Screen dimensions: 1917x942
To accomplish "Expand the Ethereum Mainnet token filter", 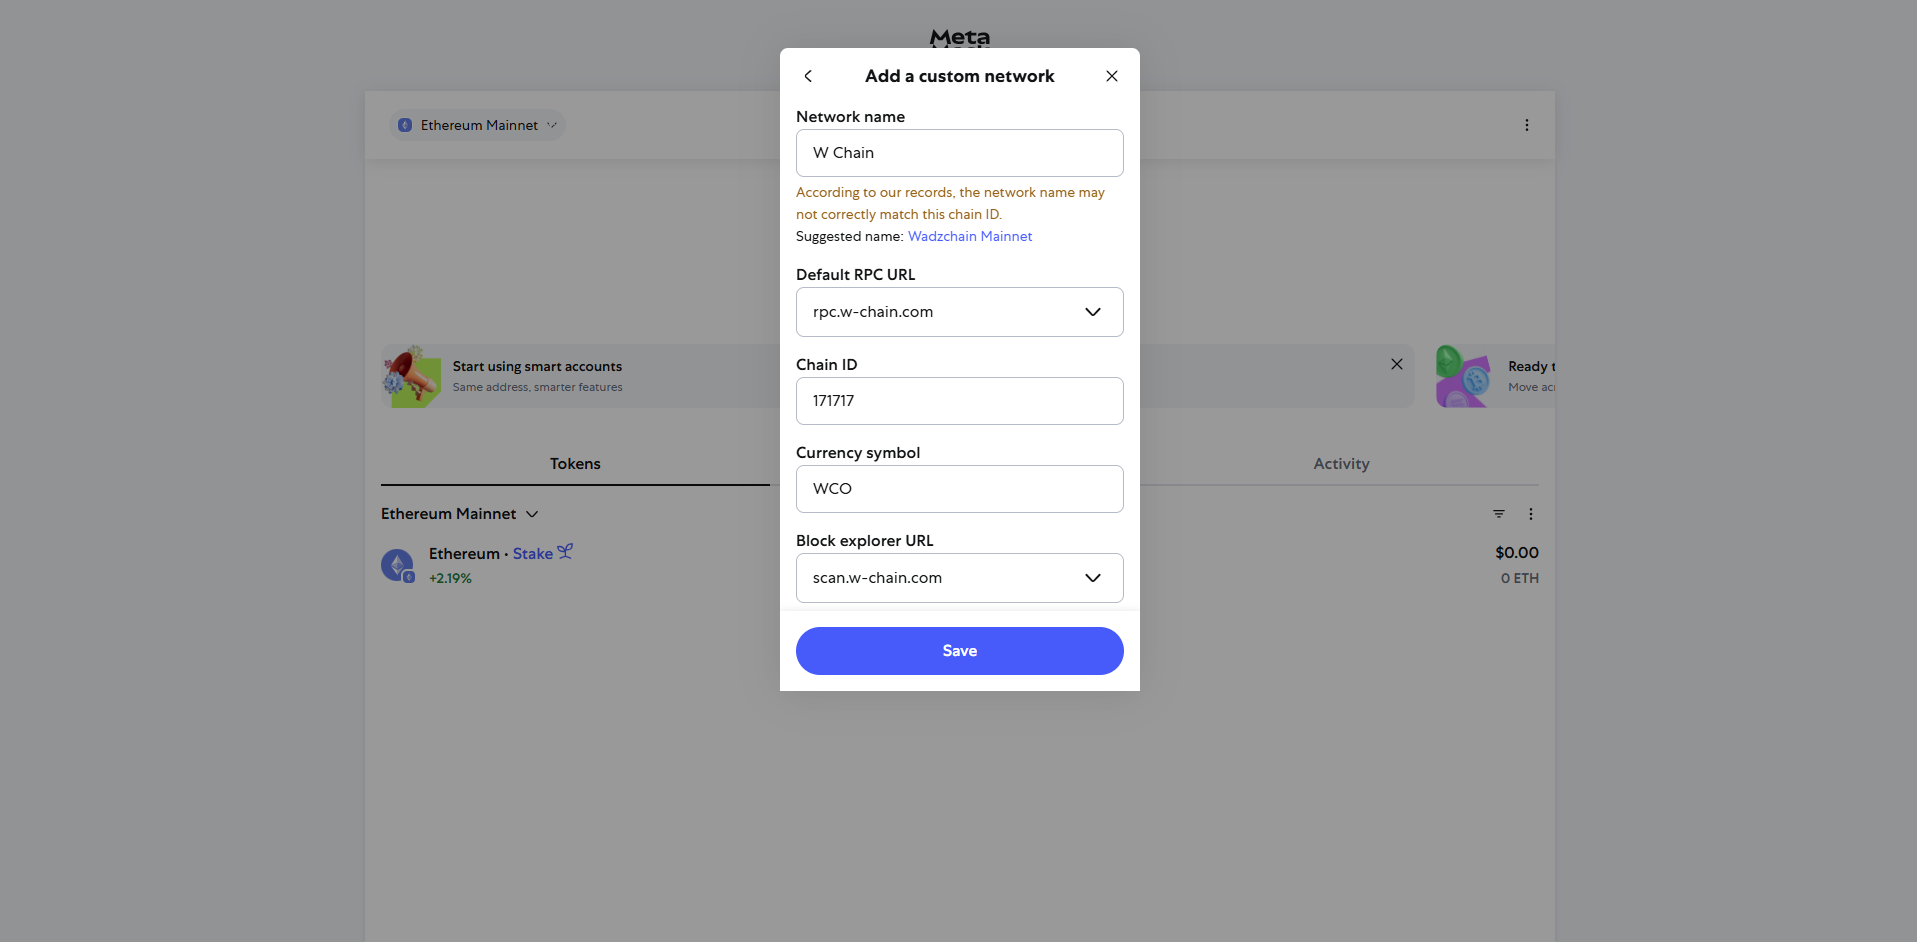I will tap(459, 514).
